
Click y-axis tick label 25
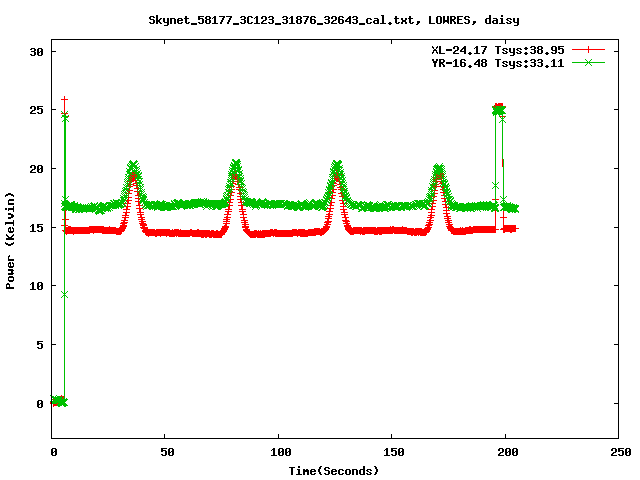click(x=36, y=110)
